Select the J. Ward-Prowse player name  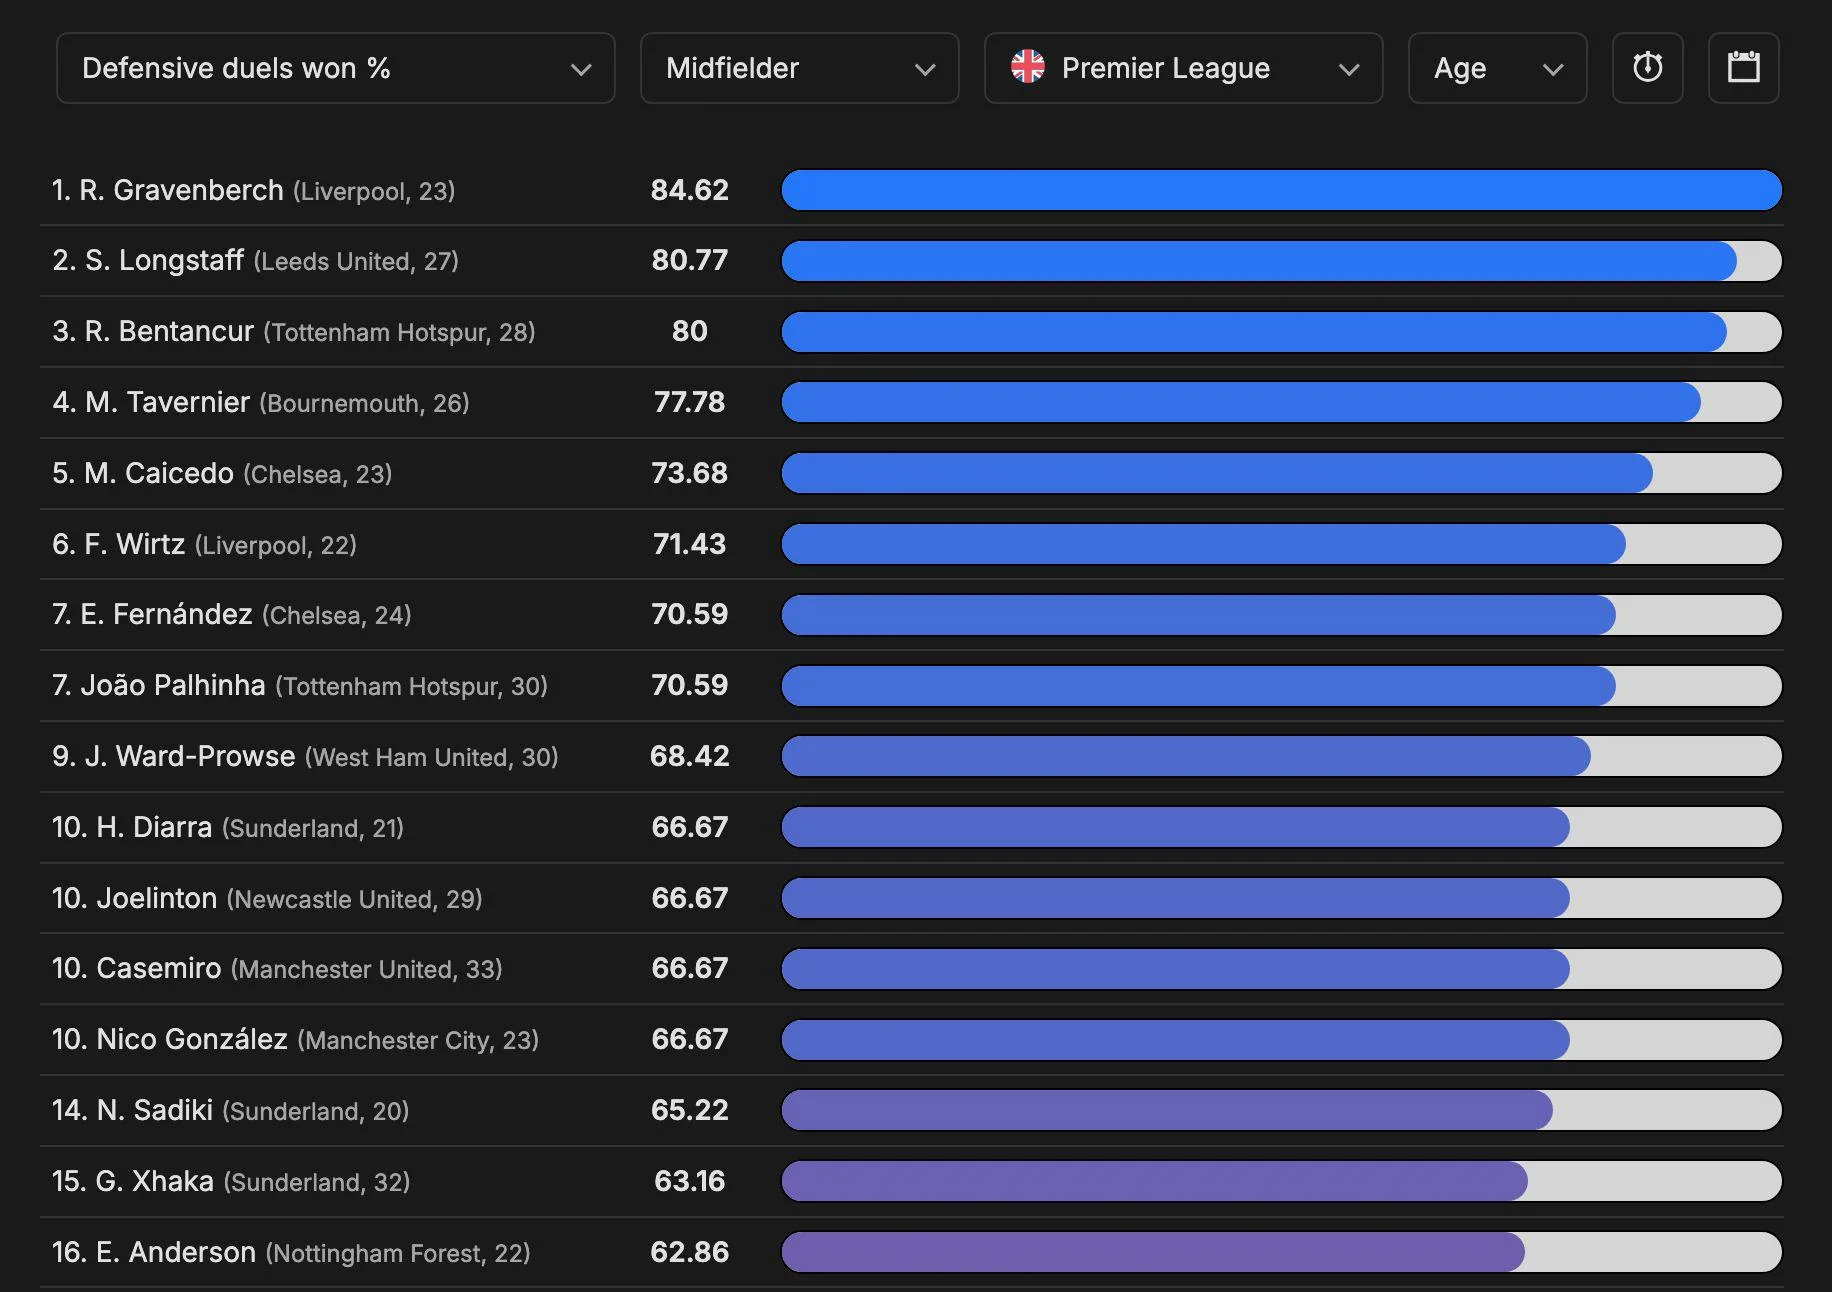coord(190,756)
